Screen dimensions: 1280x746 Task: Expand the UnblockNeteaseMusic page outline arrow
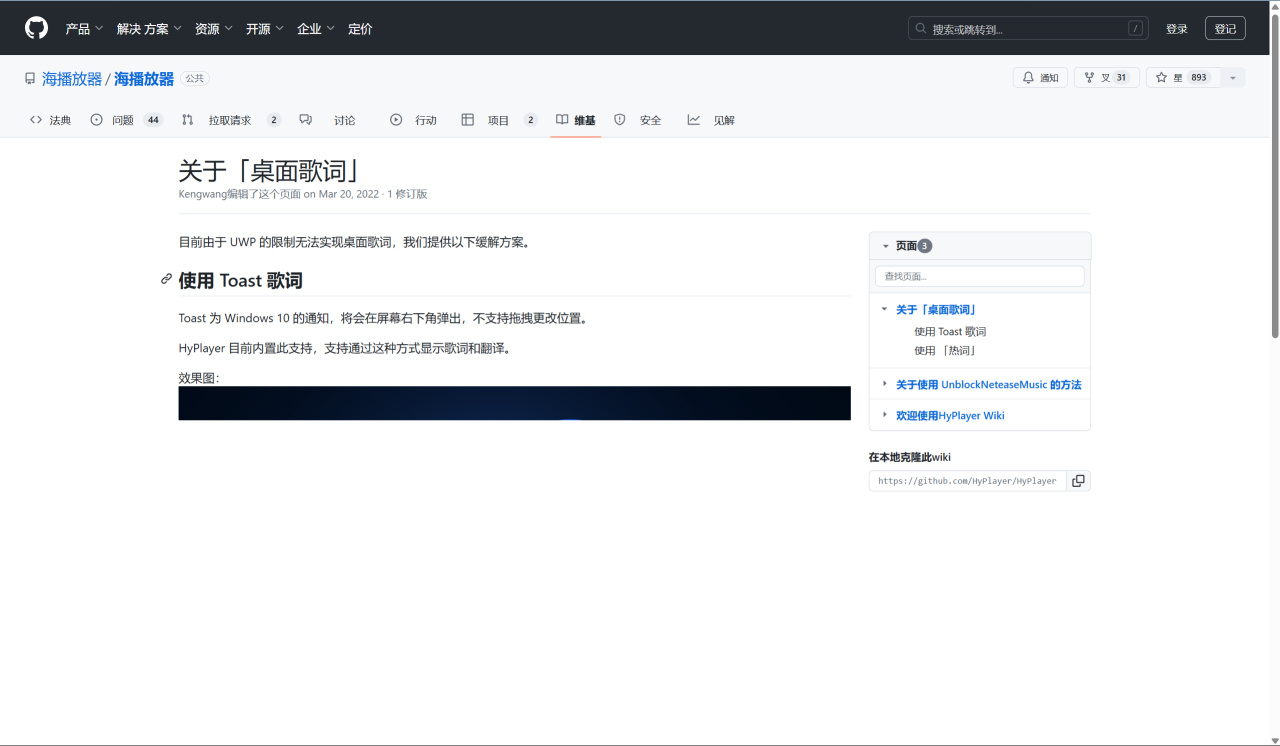(x=884, y=384)
